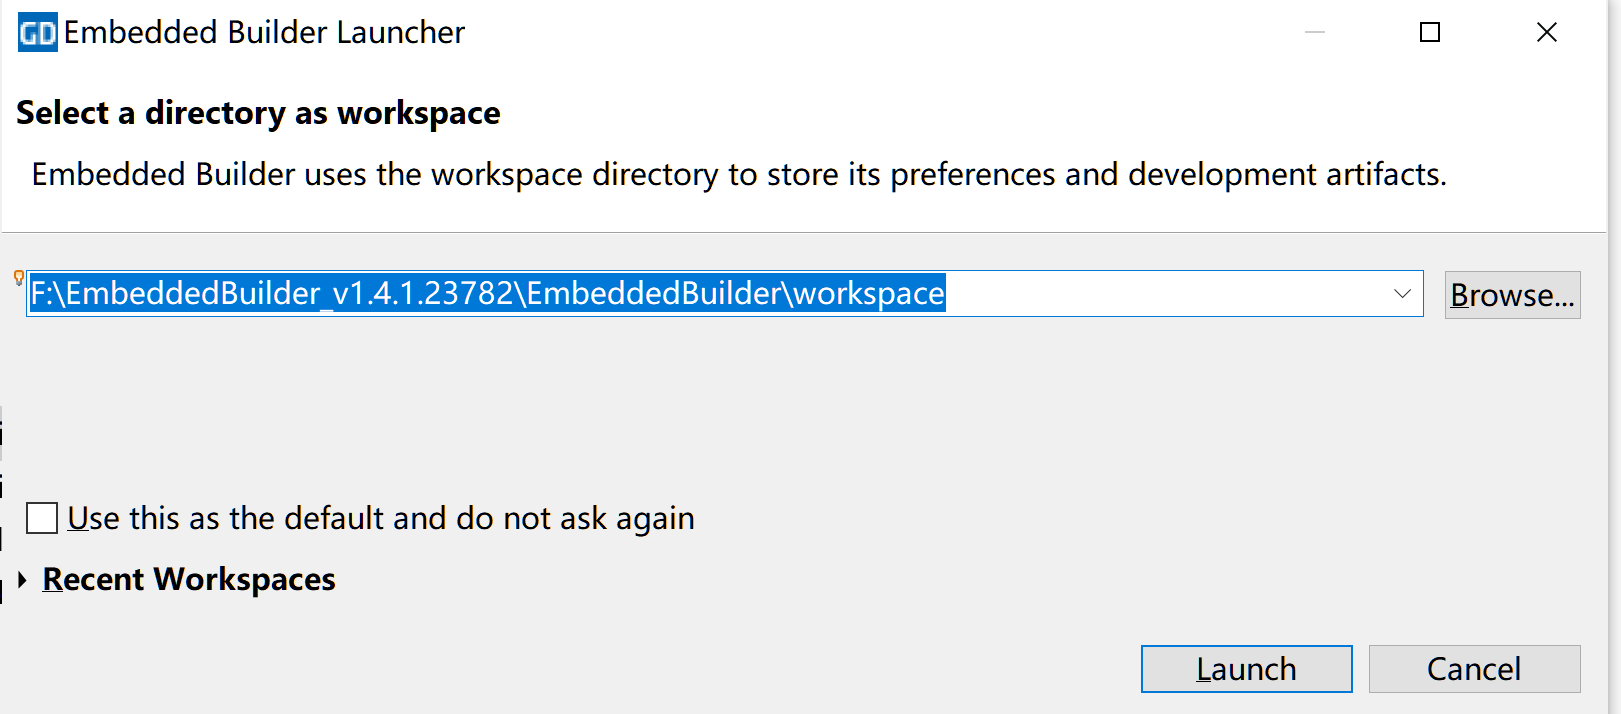The image size is (1621, 714).
Task: Expand the Recent Workspaces triangle
Action: tap(22, 579)
